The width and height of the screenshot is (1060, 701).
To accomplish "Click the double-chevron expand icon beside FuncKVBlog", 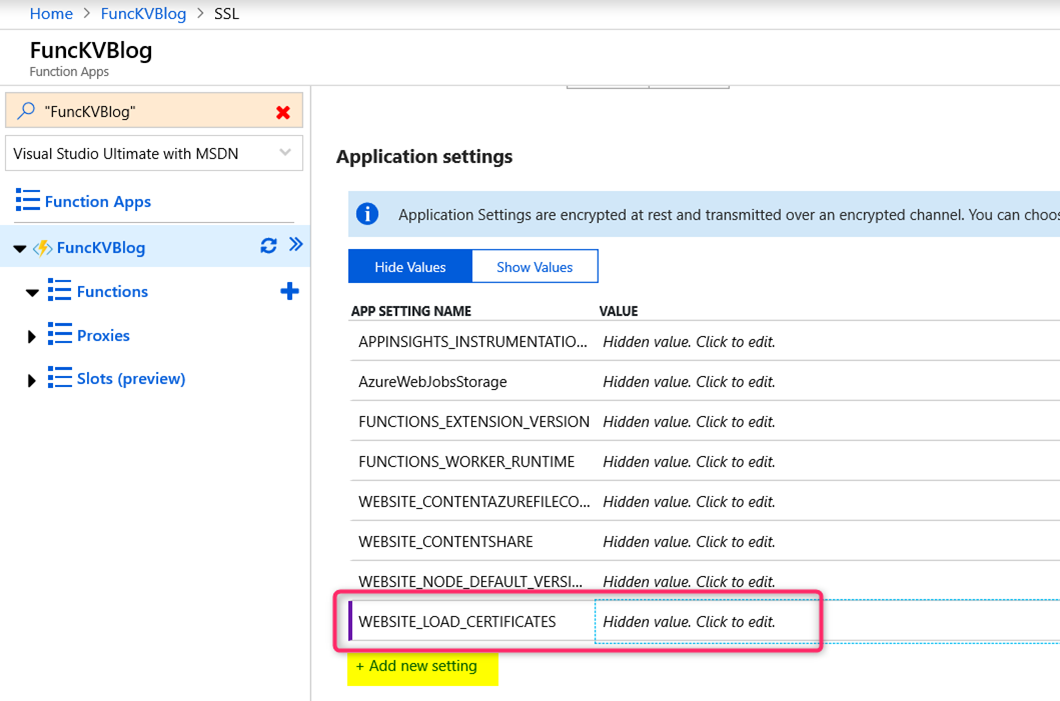I will click(x=296, y=244).
